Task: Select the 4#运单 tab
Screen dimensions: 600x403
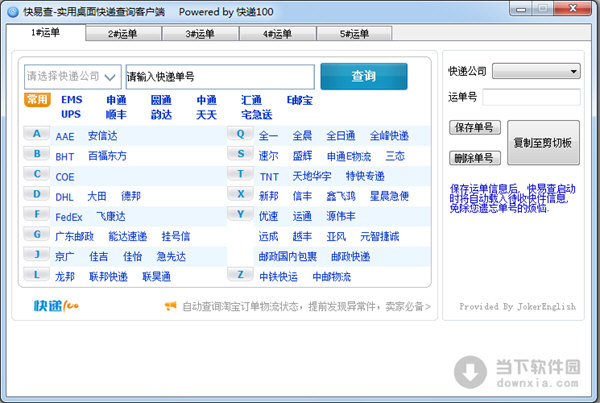Action: click(x=278, y=34)
